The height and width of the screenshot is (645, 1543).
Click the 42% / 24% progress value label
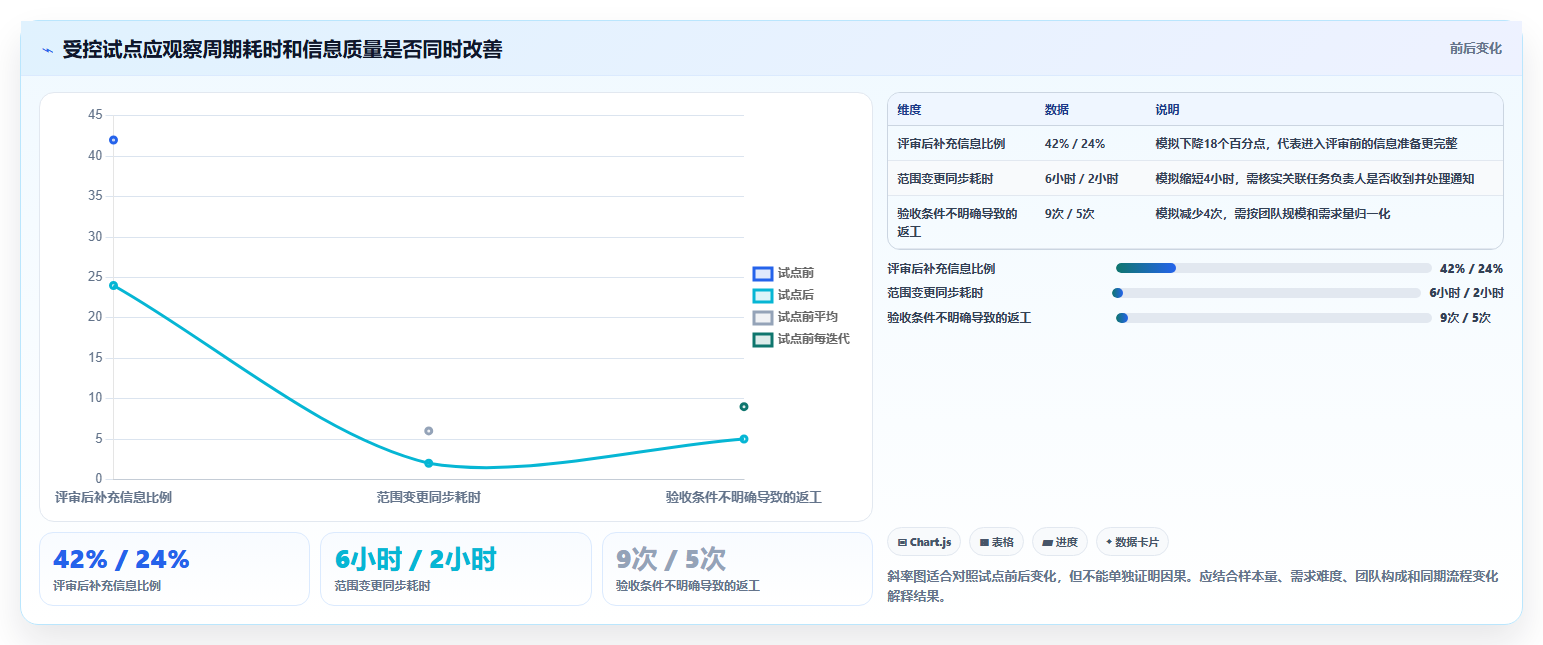coord(1471,268)
